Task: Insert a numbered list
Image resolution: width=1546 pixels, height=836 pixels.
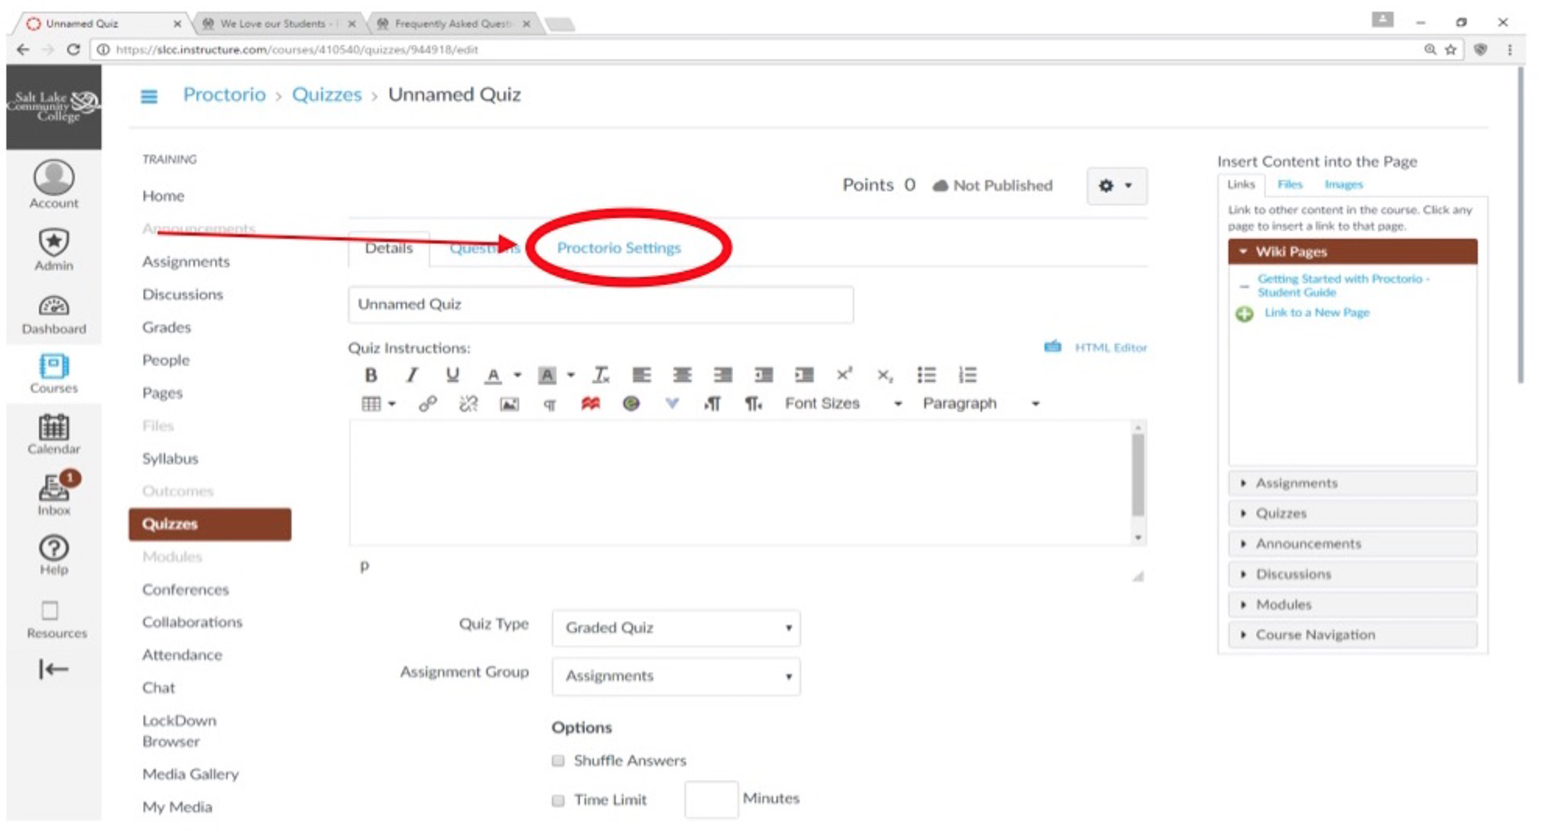Action: point(967,375)
